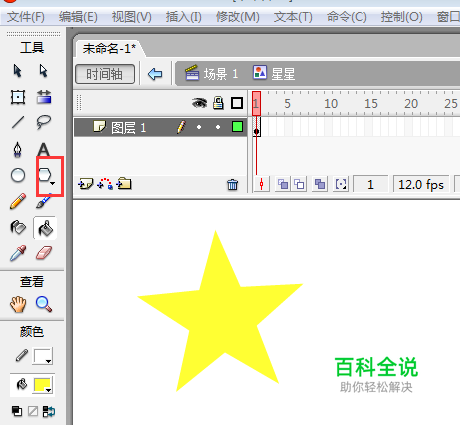The image size is (460, 425).
Task: Click the current frame number field
Action: tap(370, 184)
